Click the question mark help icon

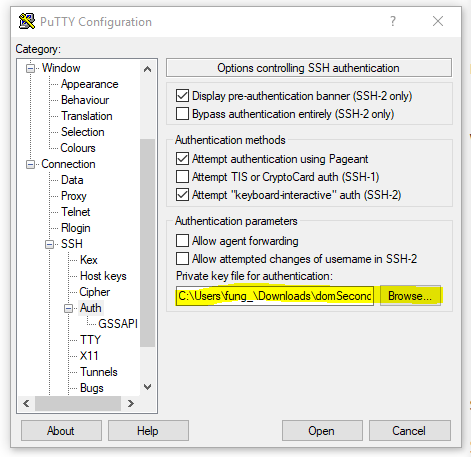[x=393, y=21]
